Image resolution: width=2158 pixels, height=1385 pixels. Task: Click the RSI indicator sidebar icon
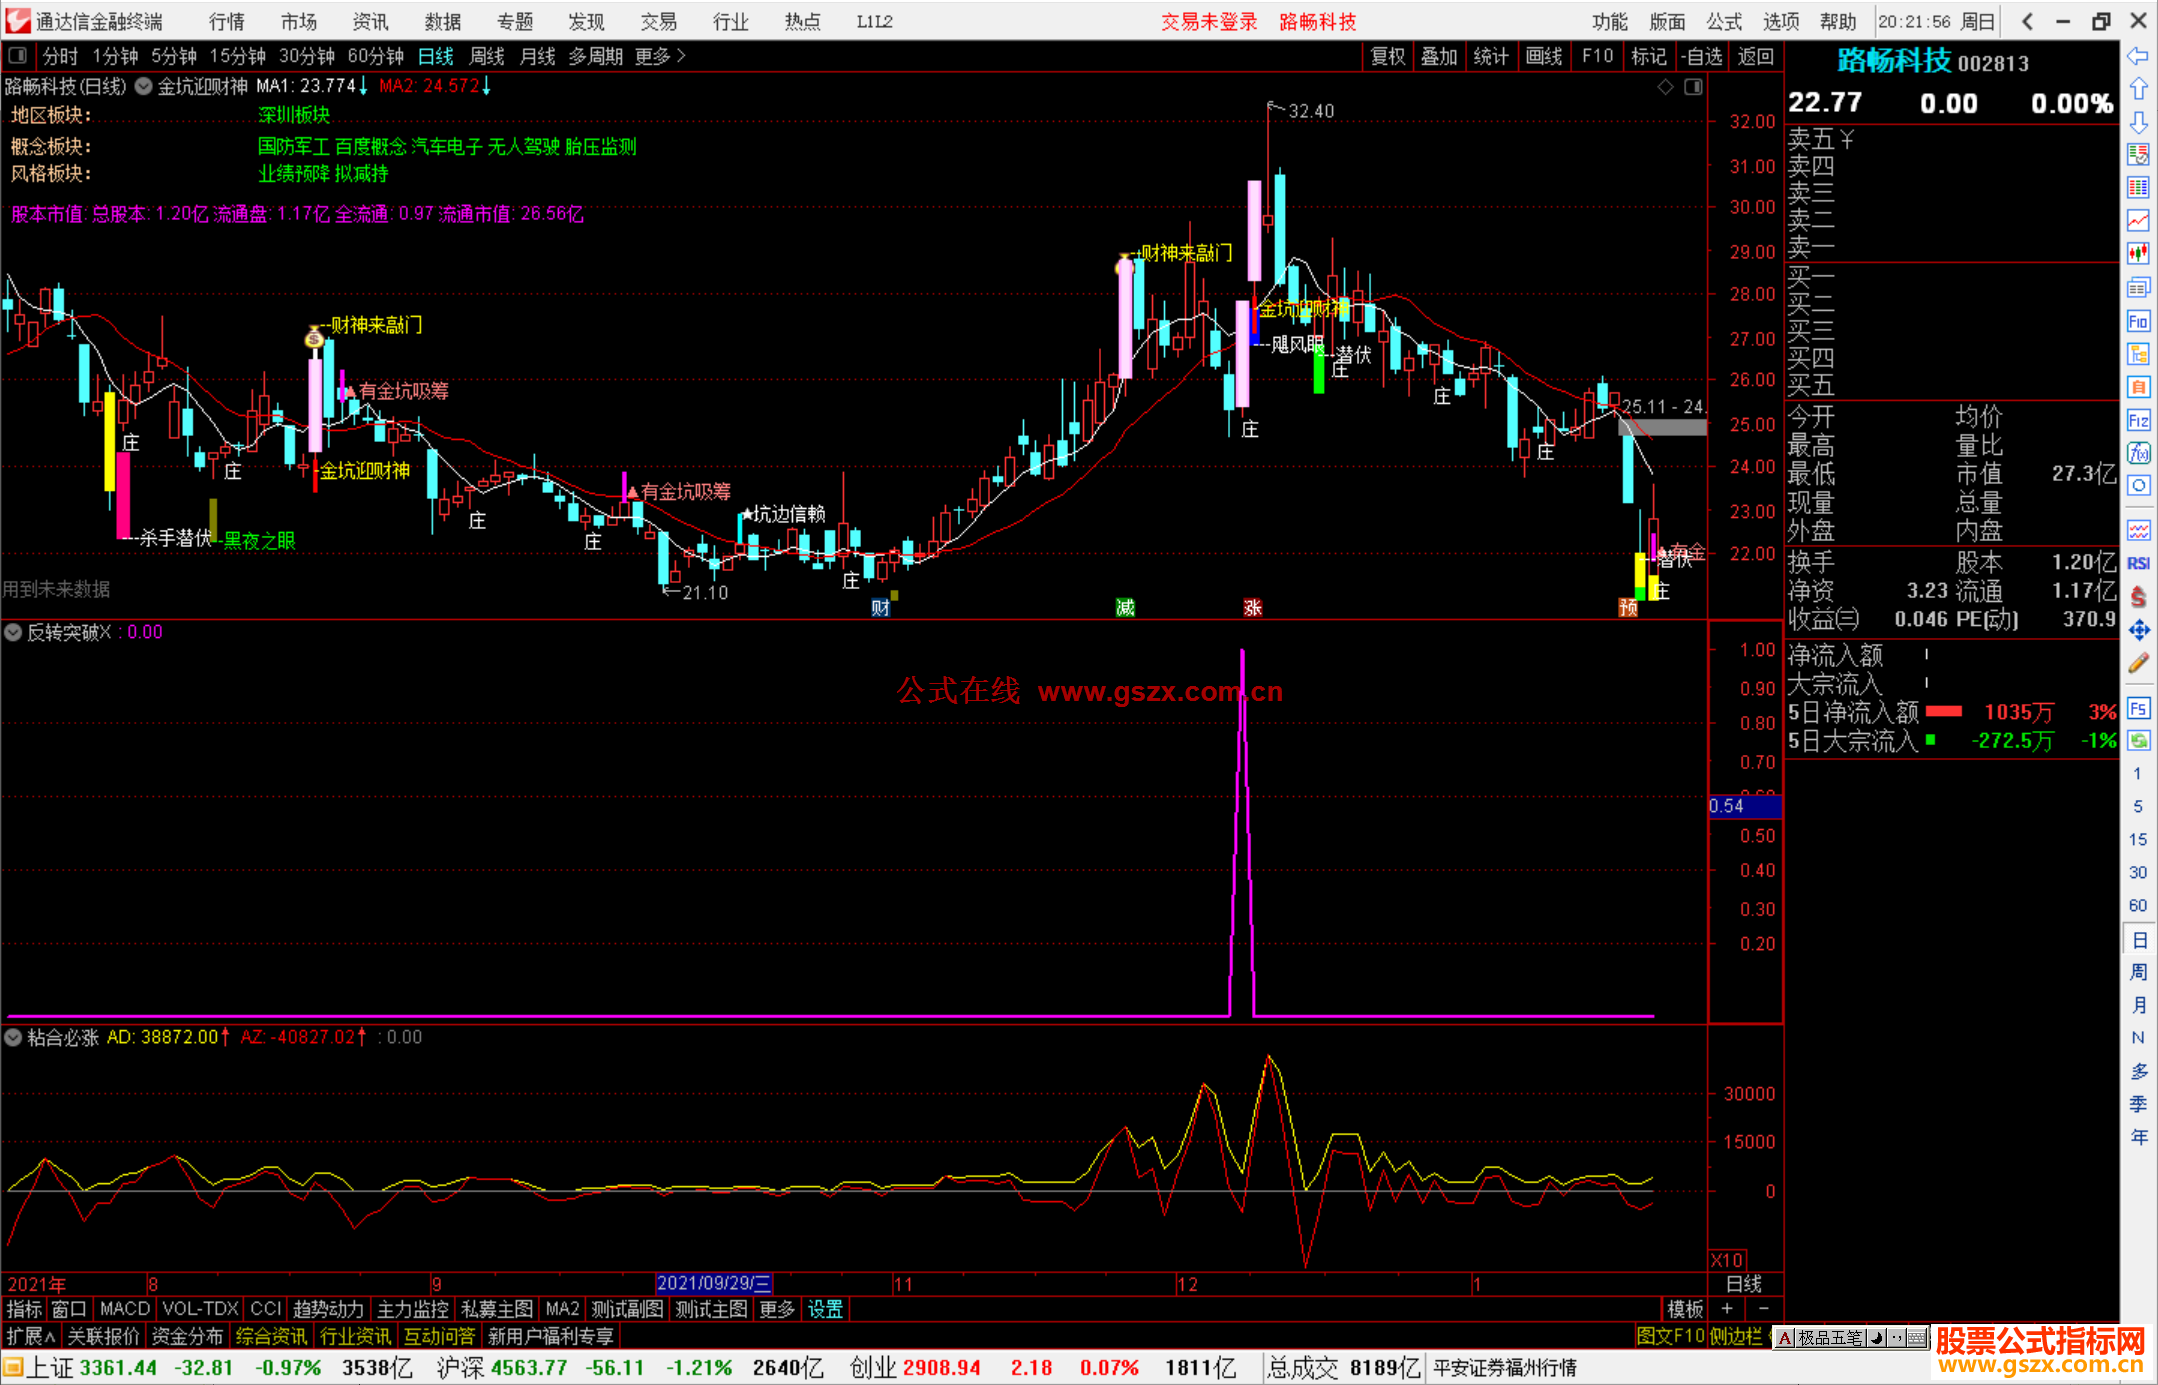pos(2138,563)
